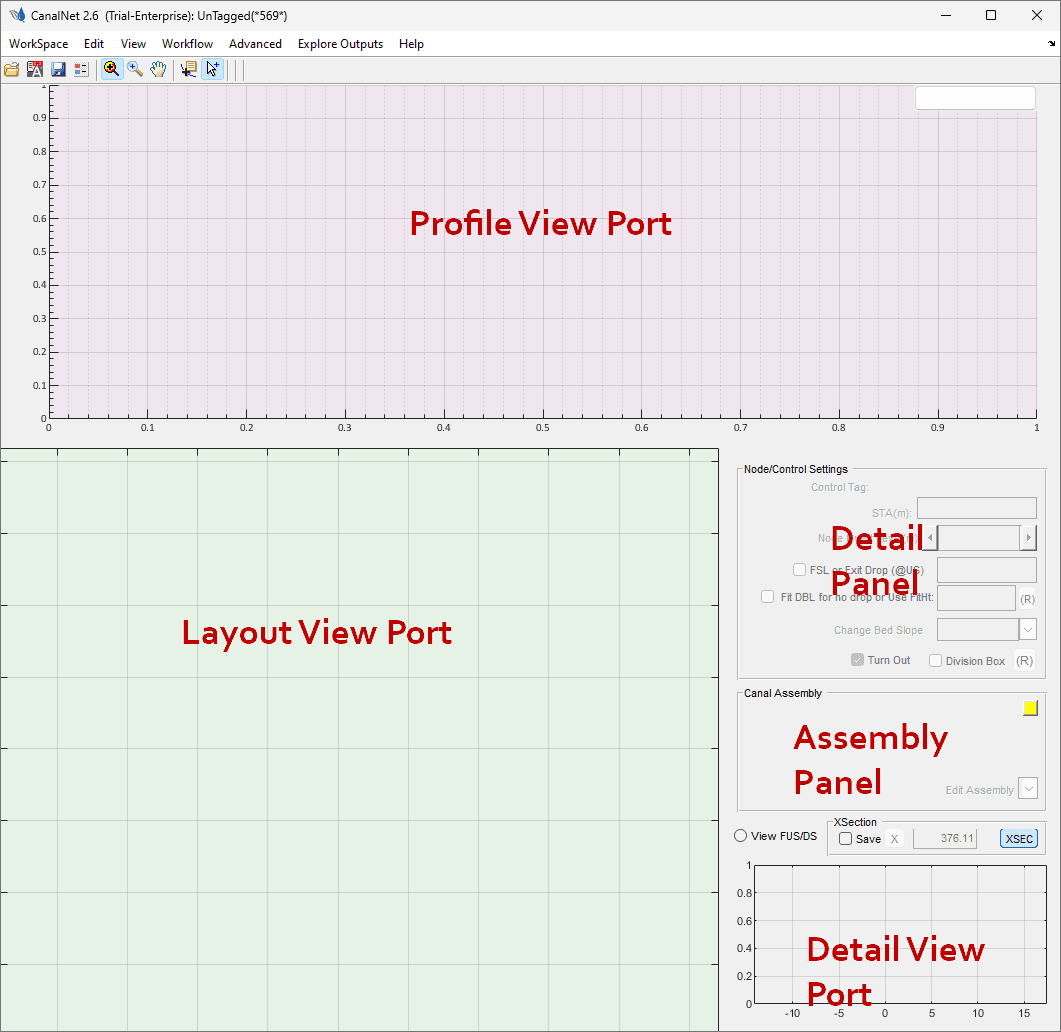Image resolution: width=1061 pixels, height=1032 pixels.
Task: Open the Advanced menu
Action: (x=255, y=44)
